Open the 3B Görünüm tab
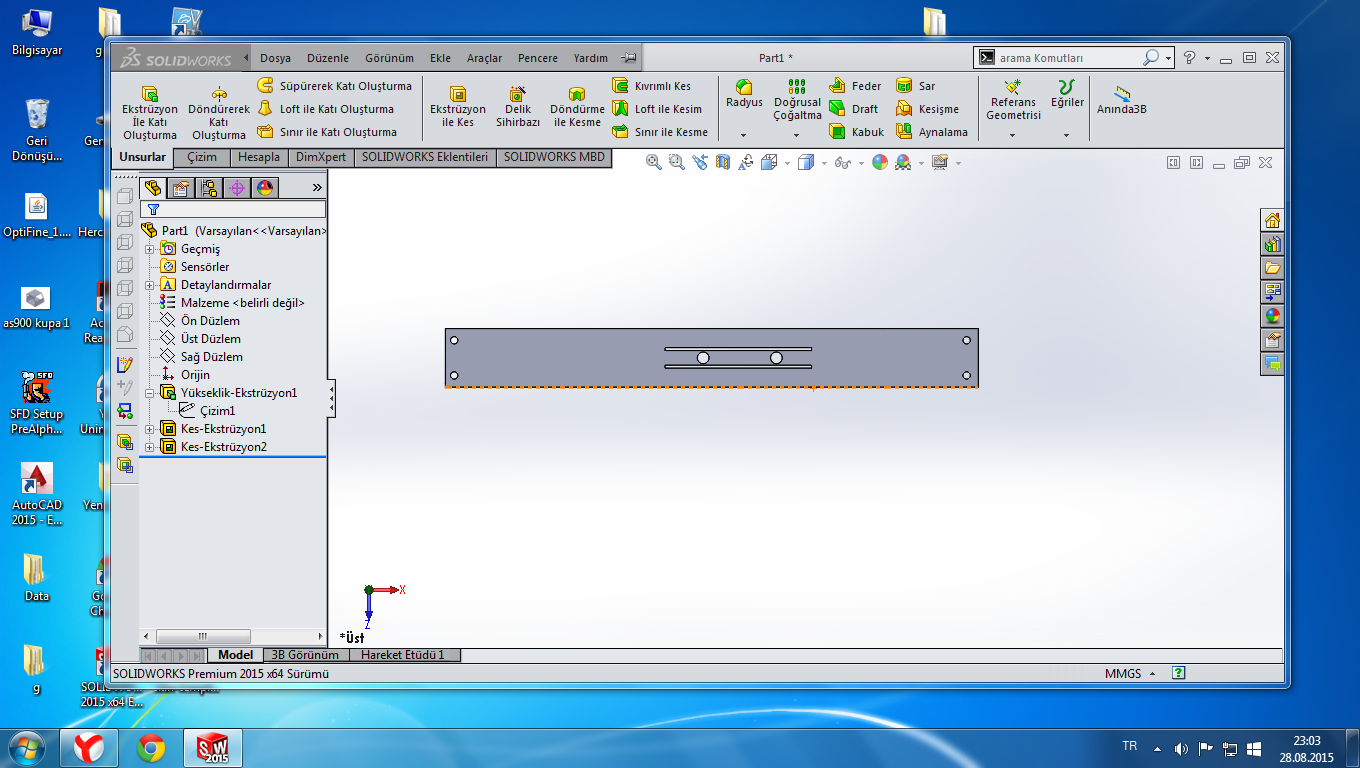The width and height of the screenshot is (1360, 768). click(305, 655)
